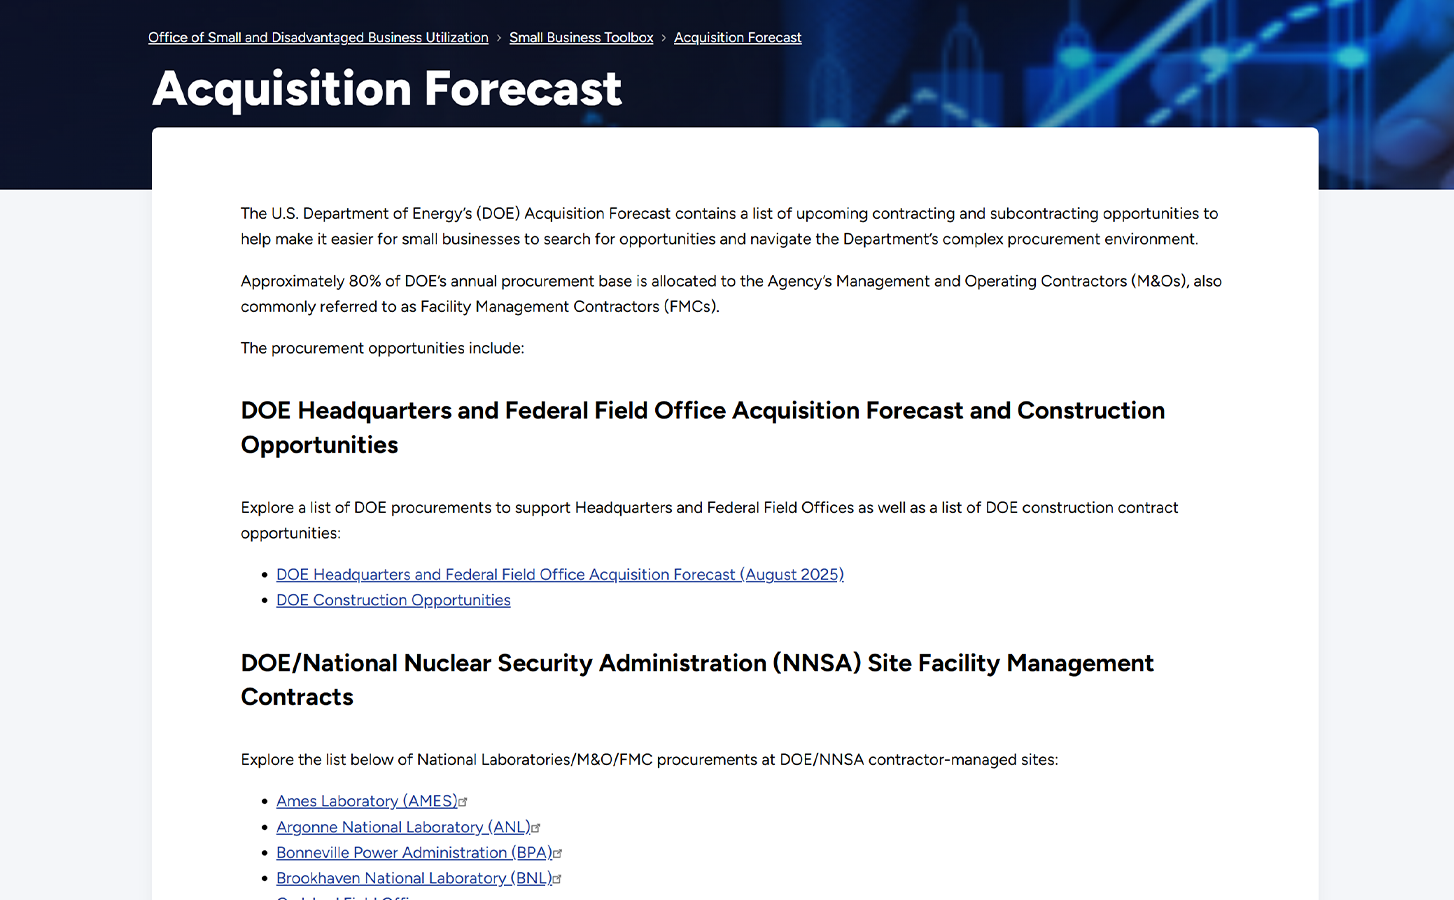Click the external-link icon after Argonne National Laboratory
This screenshot has height=900, width=1454.
(536, 828)
